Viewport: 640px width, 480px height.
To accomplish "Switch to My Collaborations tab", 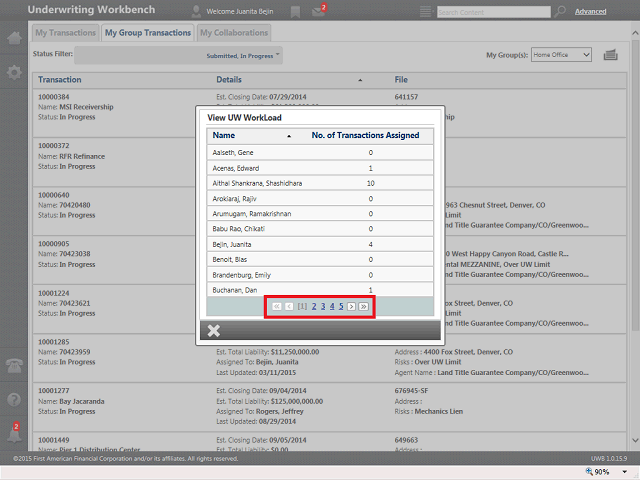I will pyautogui.click(x=234, y=33).
